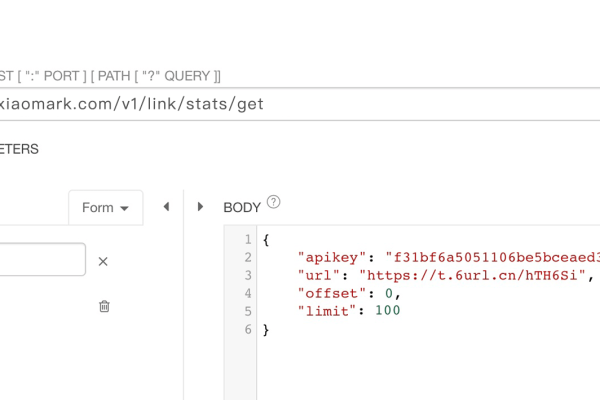The image size is (600, 400).
Task: Remove the parameter with the X icon
Action: tap(103, 262)
